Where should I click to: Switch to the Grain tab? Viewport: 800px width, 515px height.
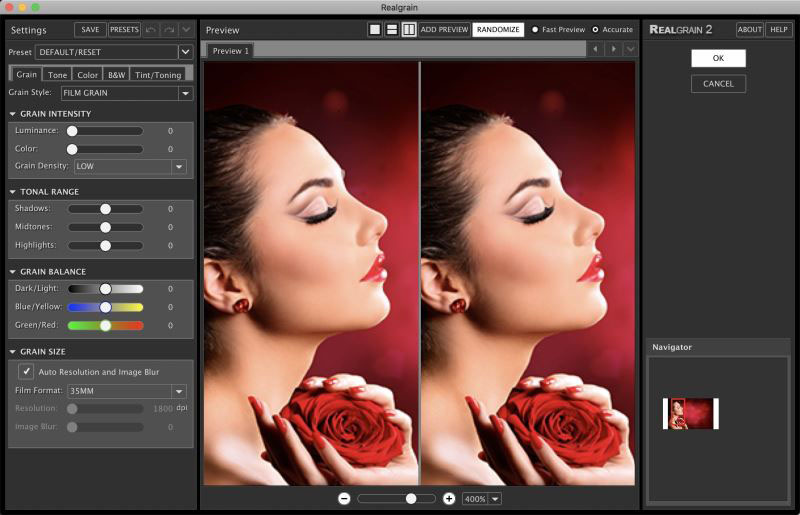tap(26, 74)
